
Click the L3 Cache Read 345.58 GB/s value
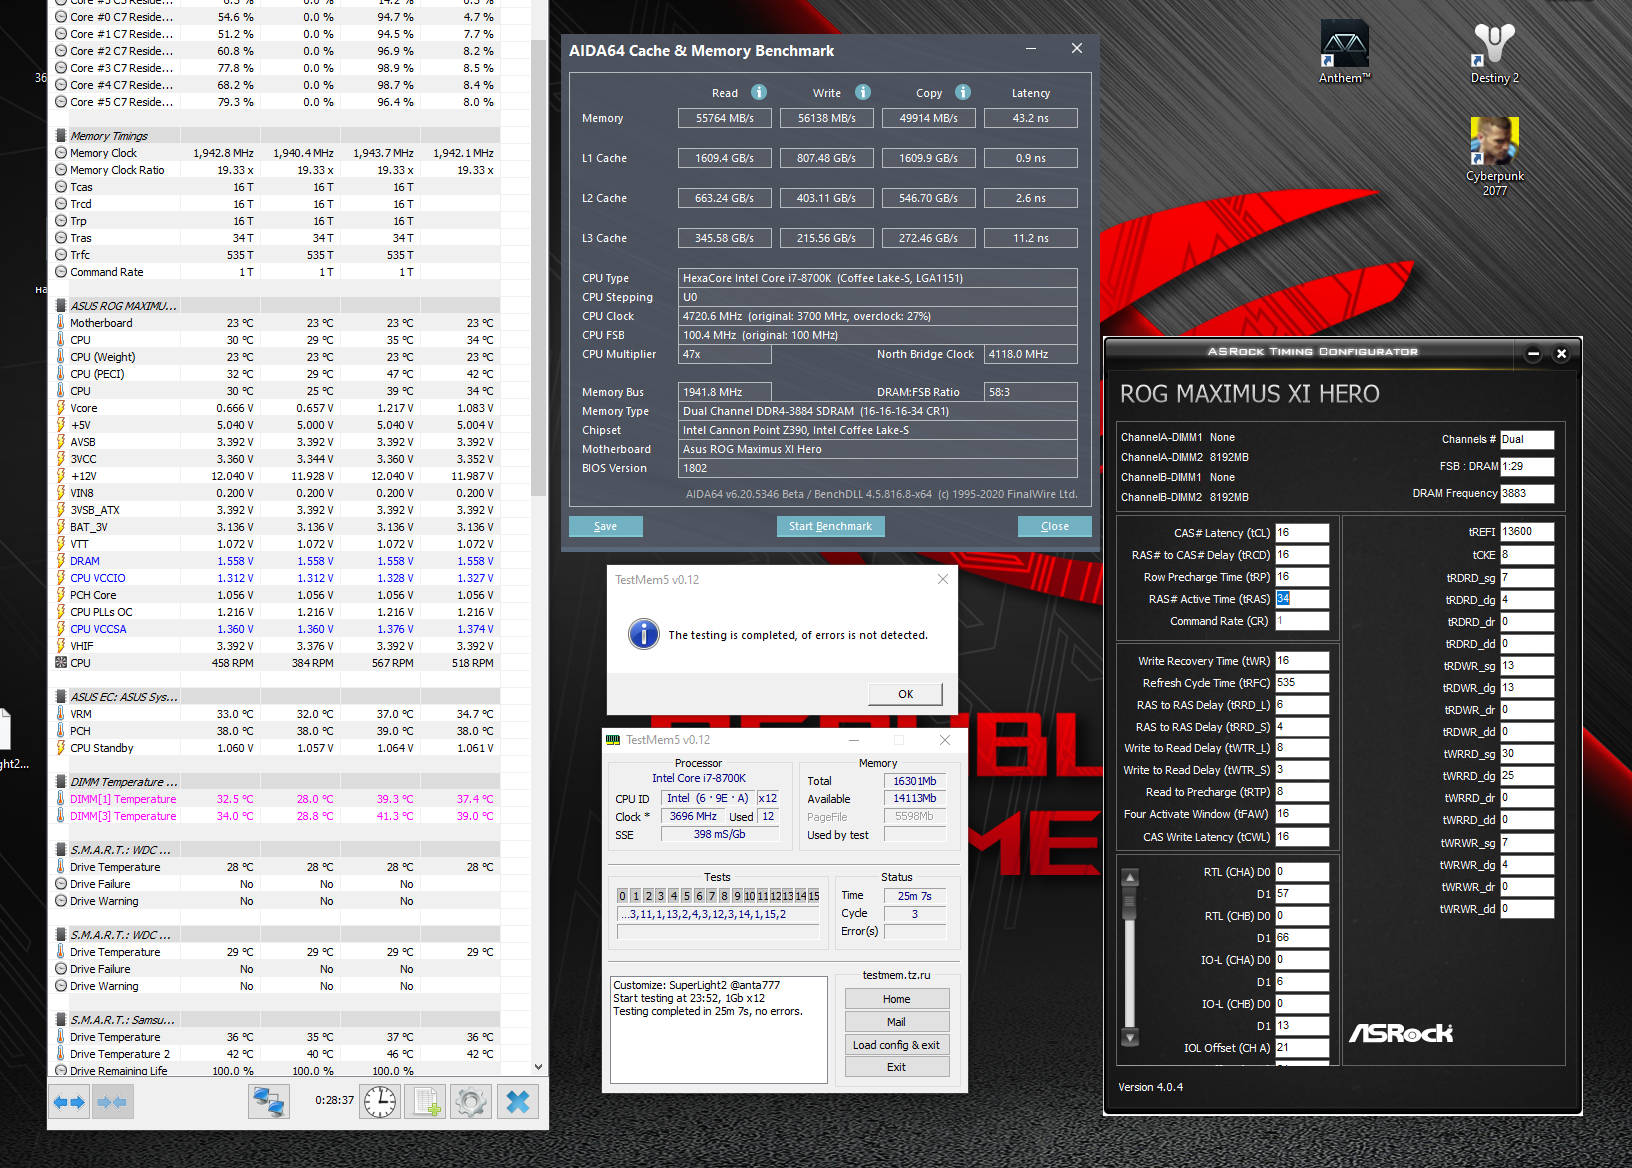point(725,238)
